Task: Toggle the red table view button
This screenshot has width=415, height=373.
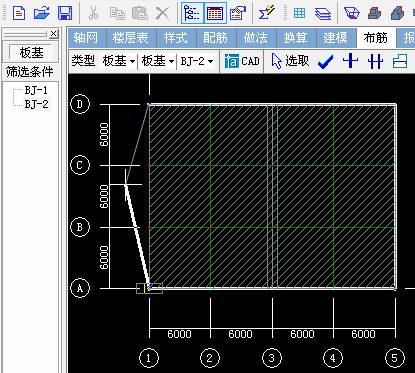Action: tap(215, 13)
